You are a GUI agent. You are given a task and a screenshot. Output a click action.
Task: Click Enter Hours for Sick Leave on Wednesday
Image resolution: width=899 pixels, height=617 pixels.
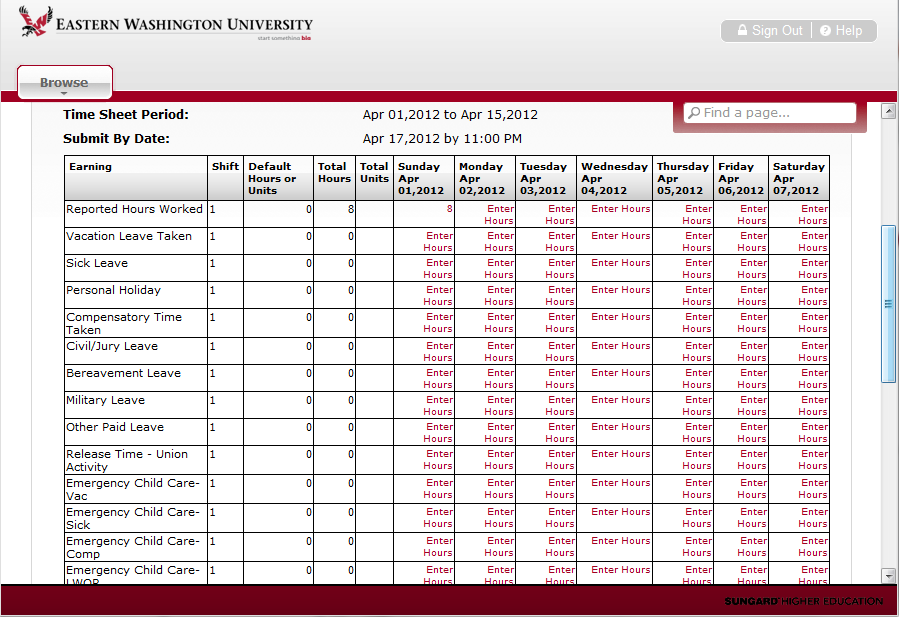[x=620, y=263]
